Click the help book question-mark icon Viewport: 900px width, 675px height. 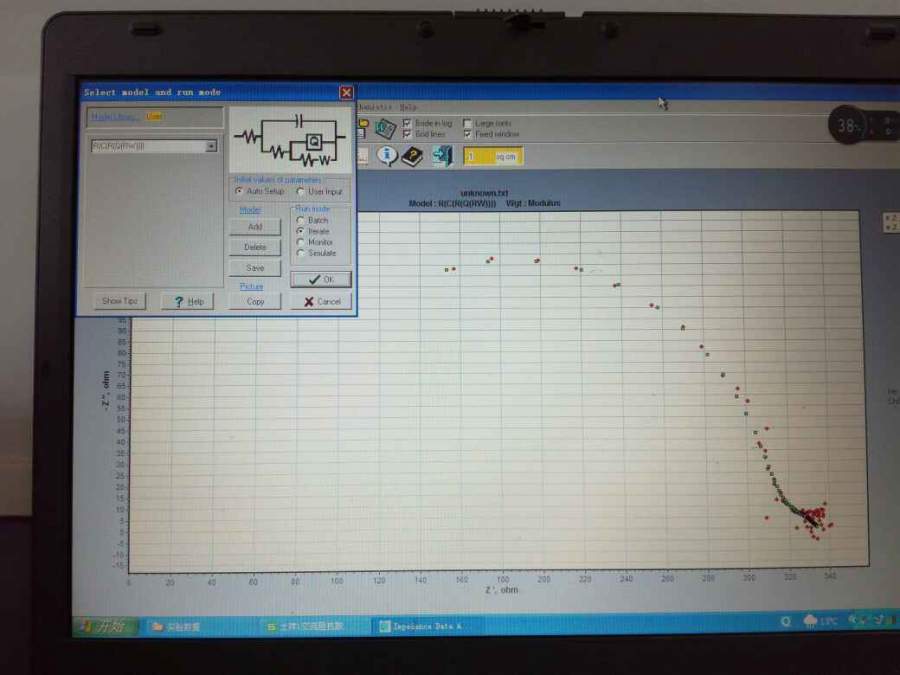click(412, 156)
